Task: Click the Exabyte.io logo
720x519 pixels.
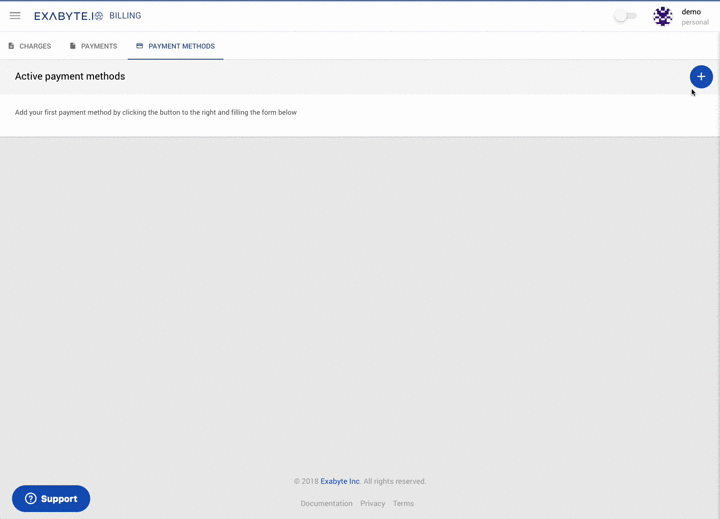Action: pos(68,16)
